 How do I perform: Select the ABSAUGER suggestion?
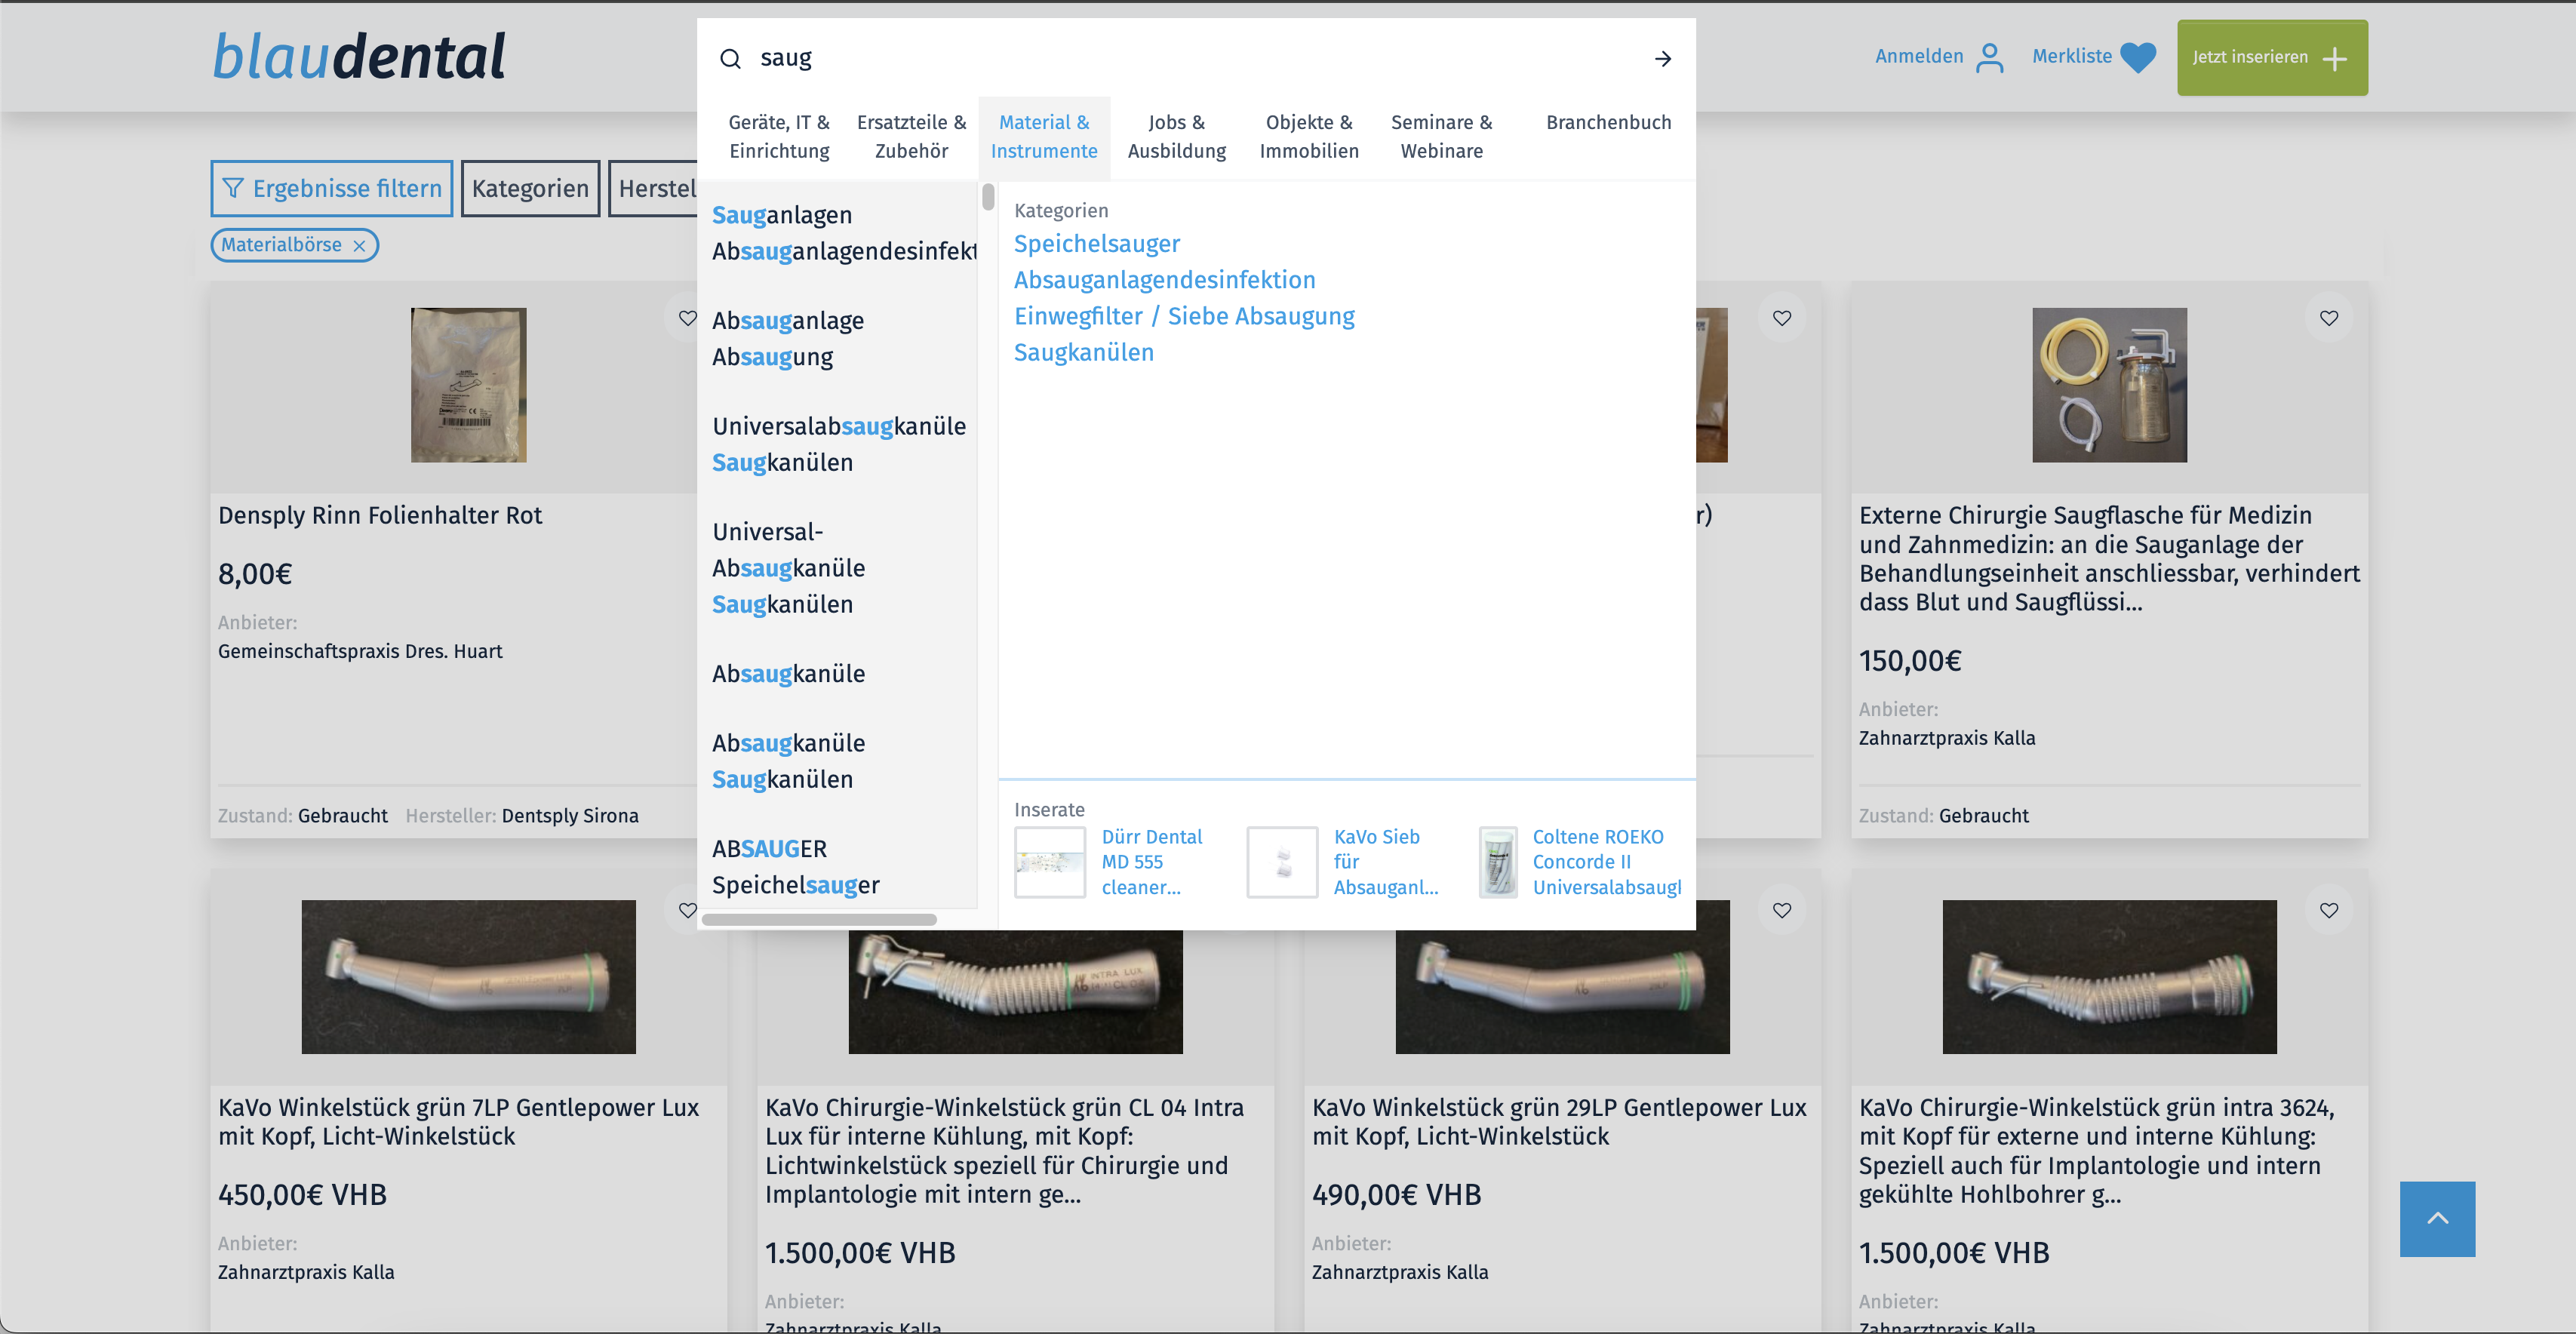click(769, 849)
